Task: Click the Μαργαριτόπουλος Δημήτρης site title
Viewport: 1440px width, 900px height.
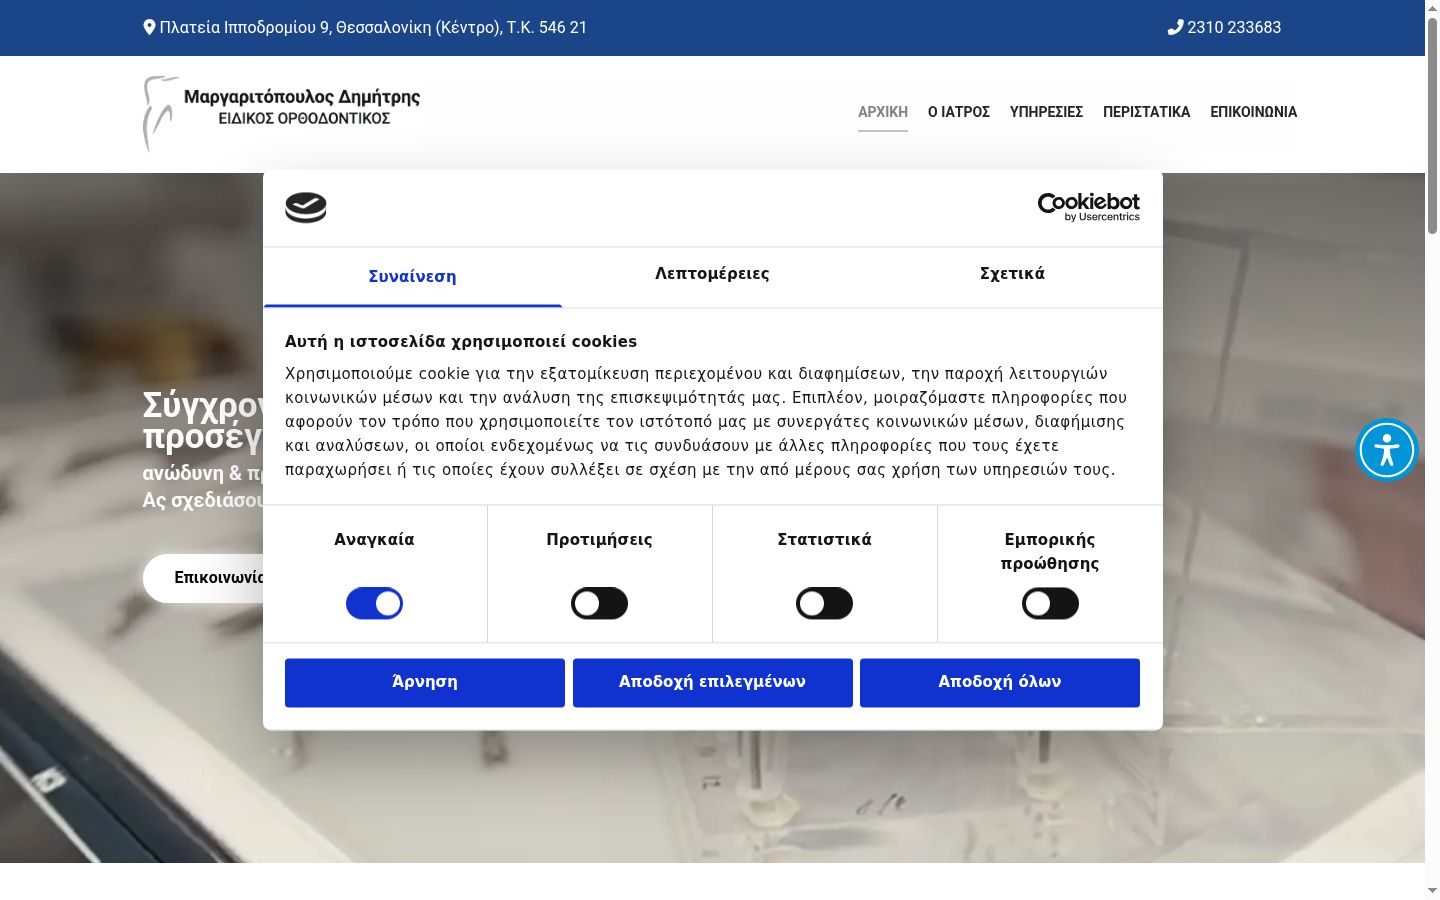Action: click(x=302, y=97)
